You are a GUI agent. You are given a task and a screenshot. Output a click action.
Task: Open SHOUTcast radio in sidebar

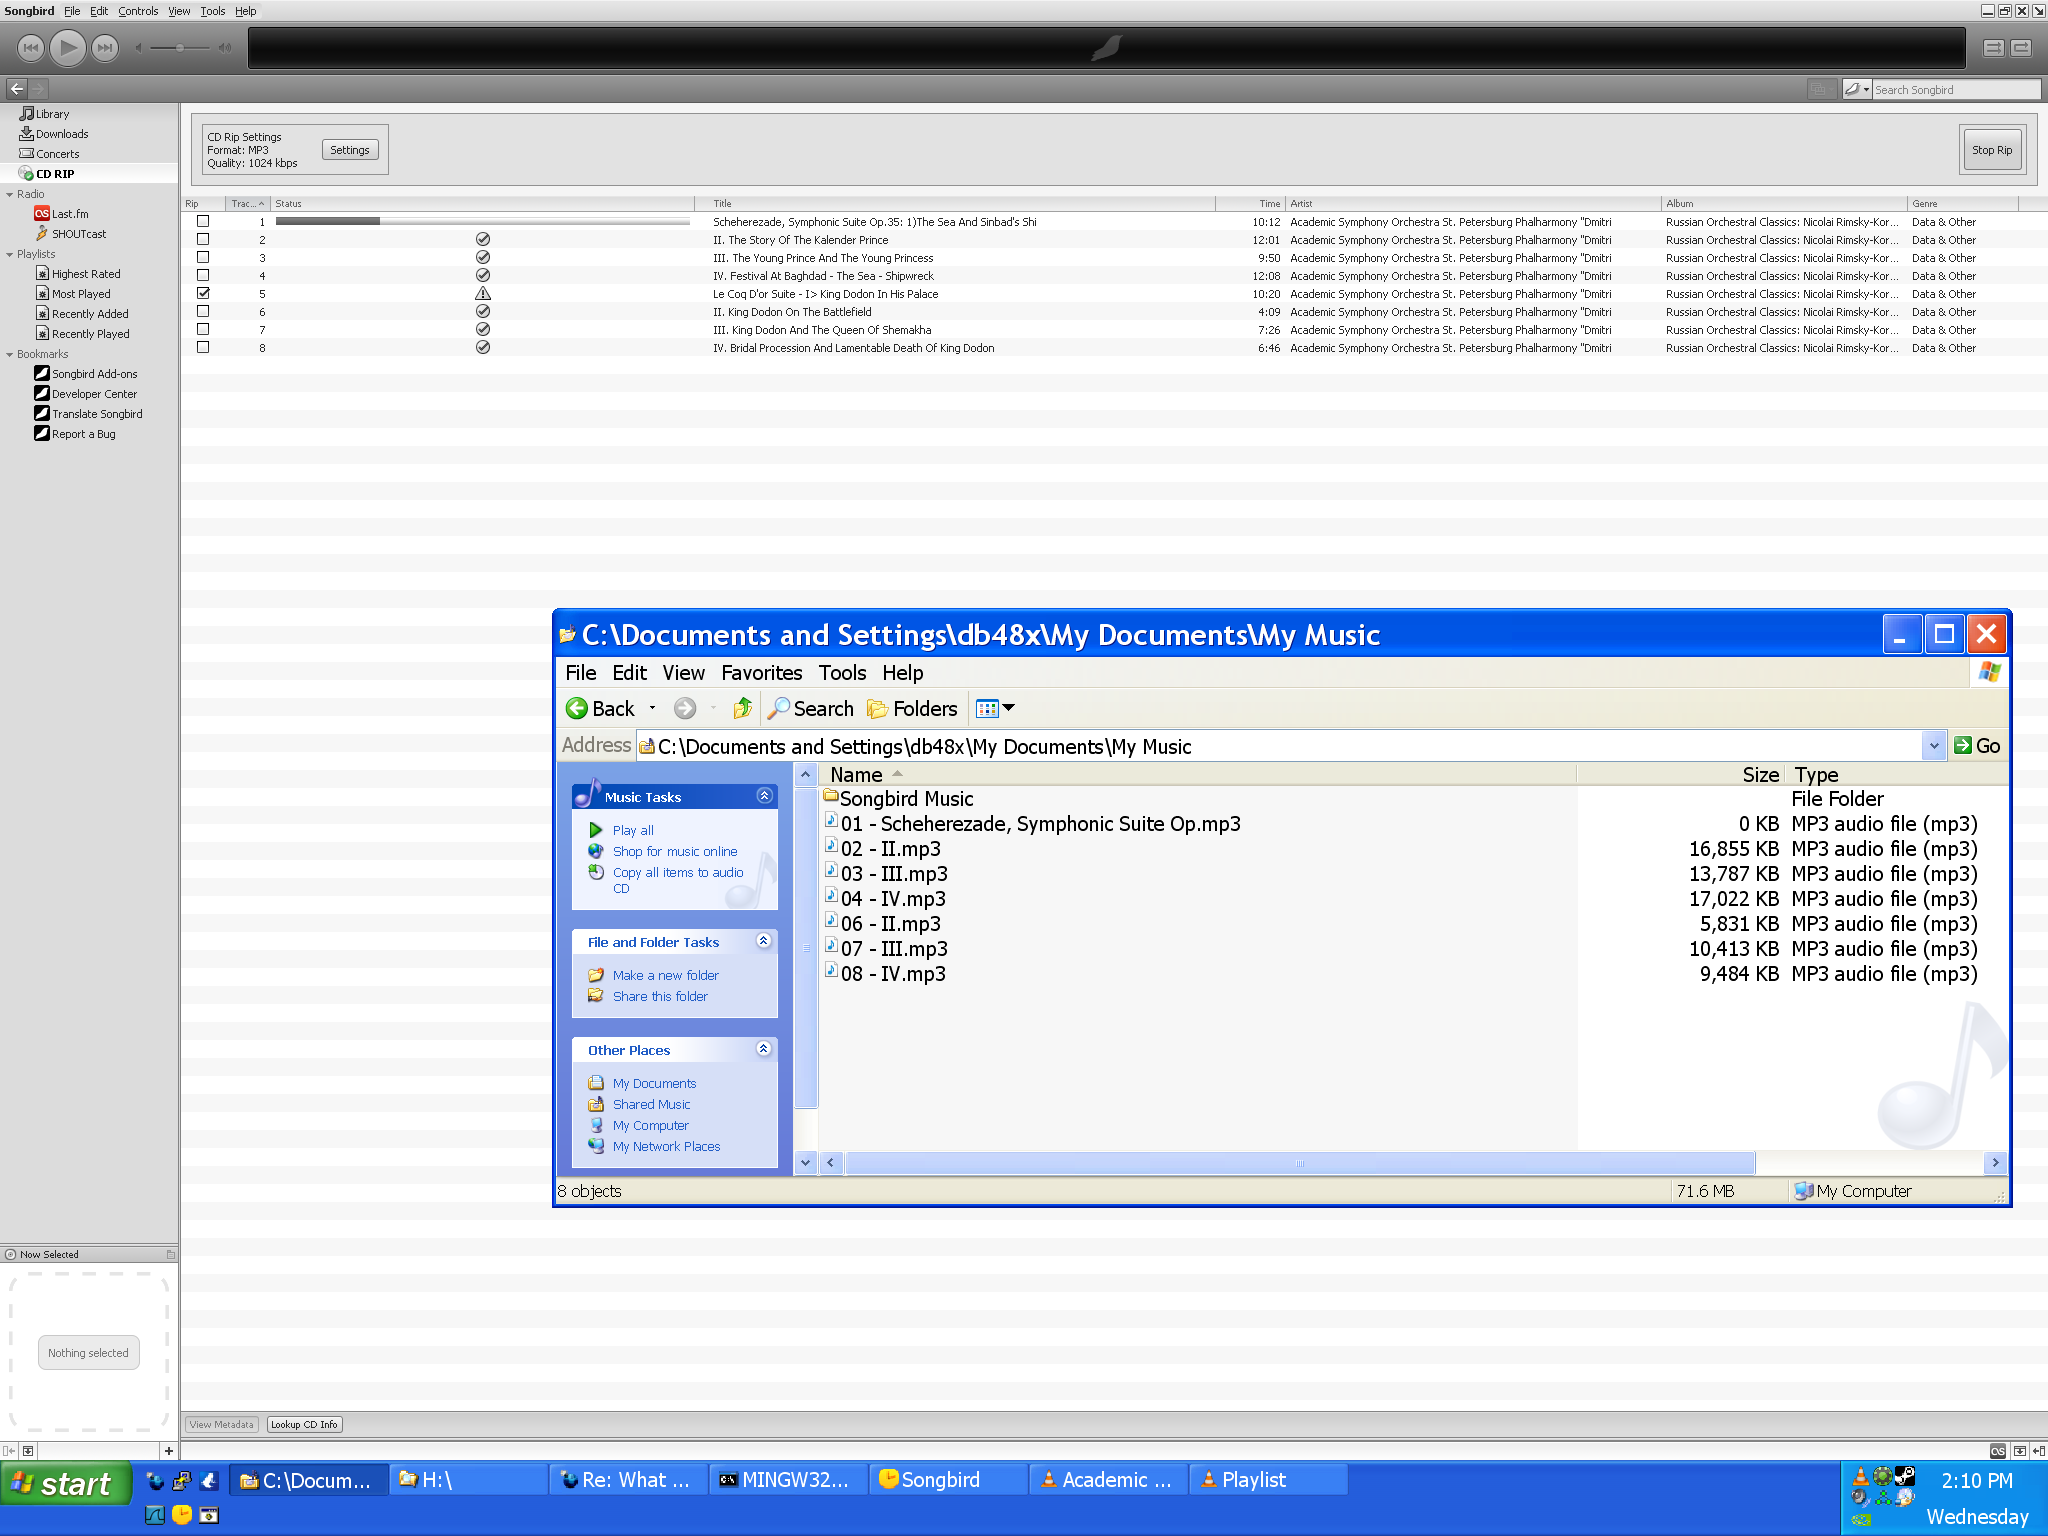pos(79,234)
